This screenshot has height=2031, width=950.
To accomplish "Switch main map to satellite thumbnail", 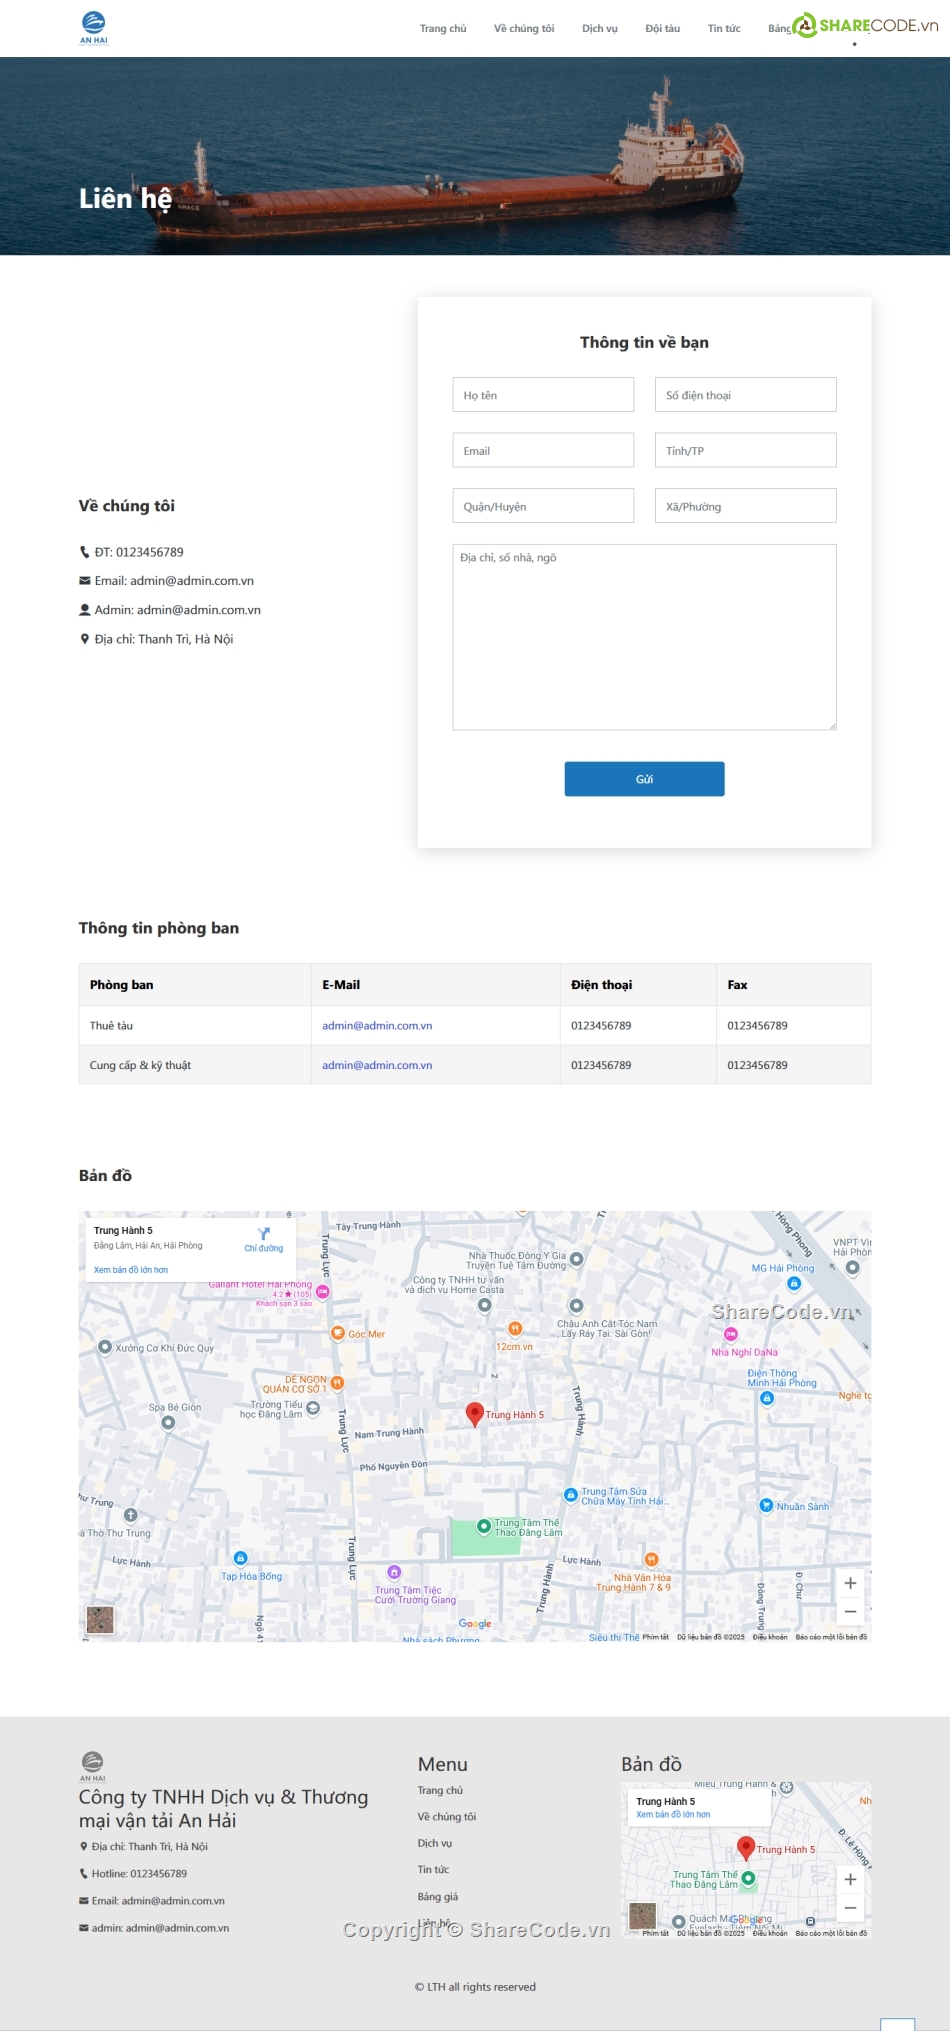I will 100,1620.
